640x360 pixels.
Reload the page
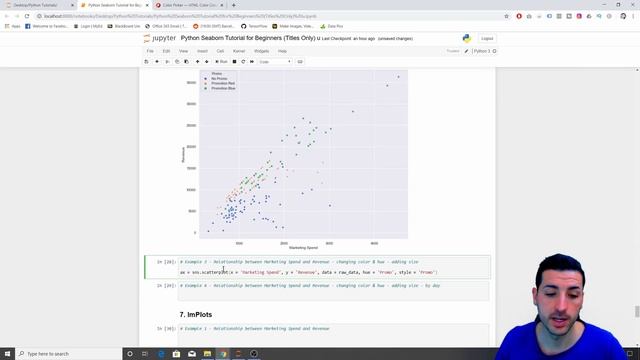click(x=27, y=16)
